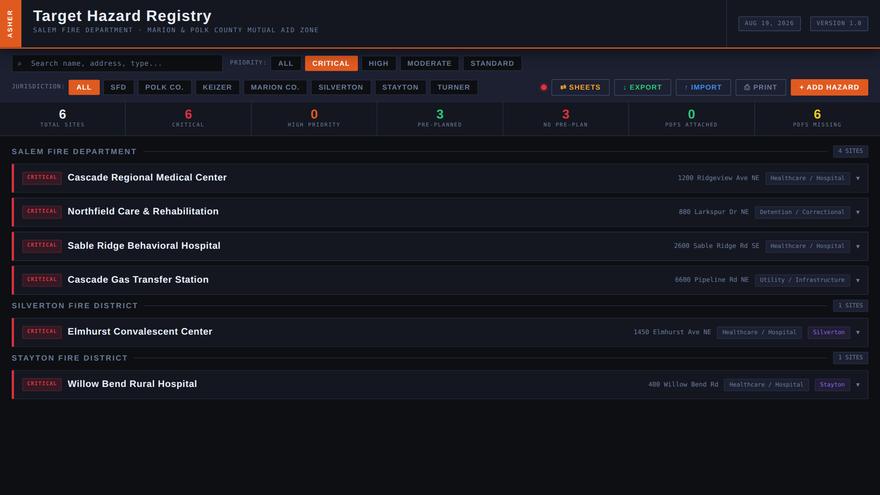Focus the search name, address, type field
The height and width of the screenshot is (495, 880).
click(117, 63)
